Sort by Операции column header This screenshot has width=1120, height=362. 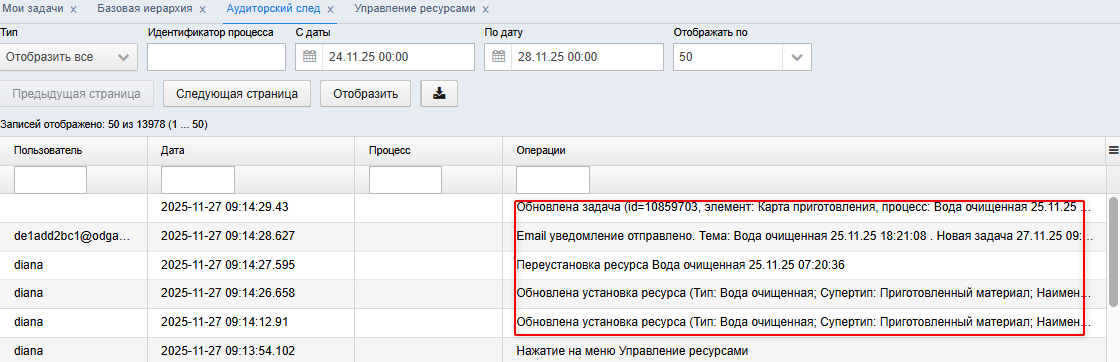click(x=541, y=150)
